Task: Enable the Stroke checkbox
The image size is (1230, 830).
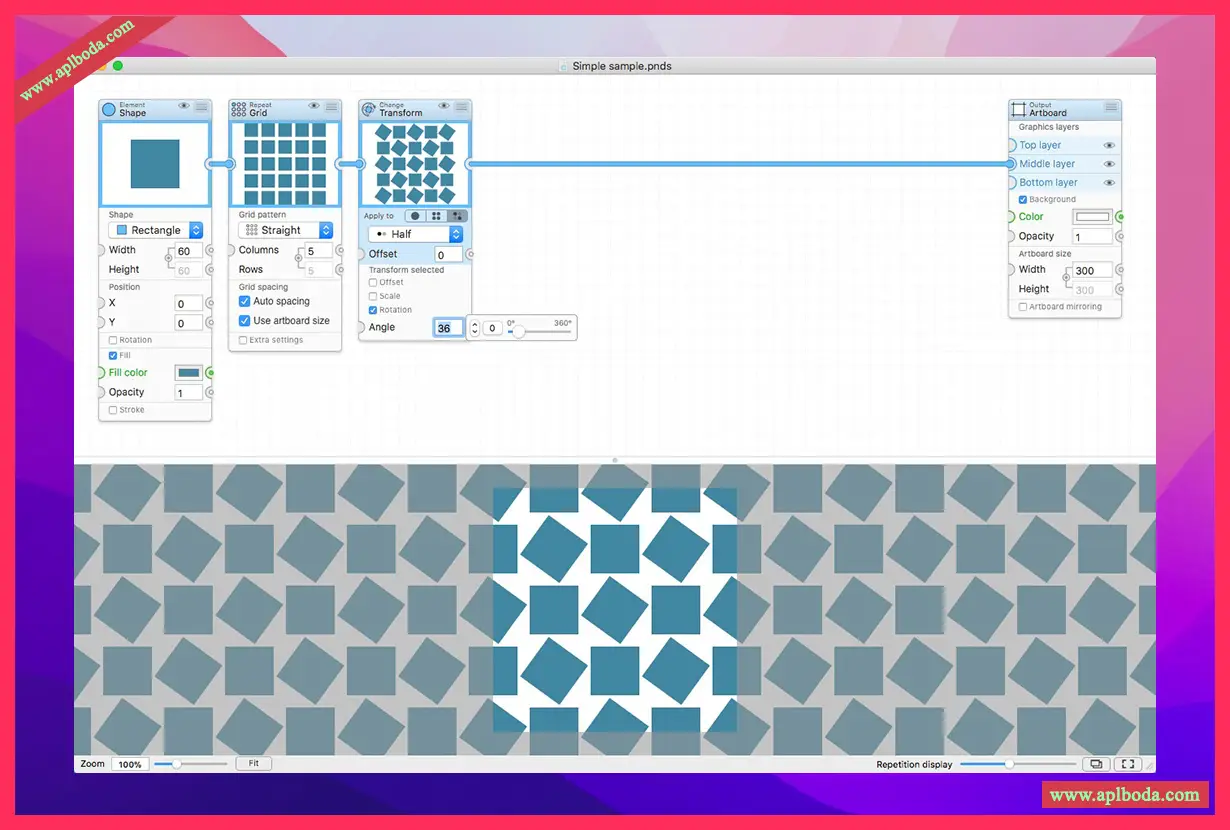Action: click(113, 410)
